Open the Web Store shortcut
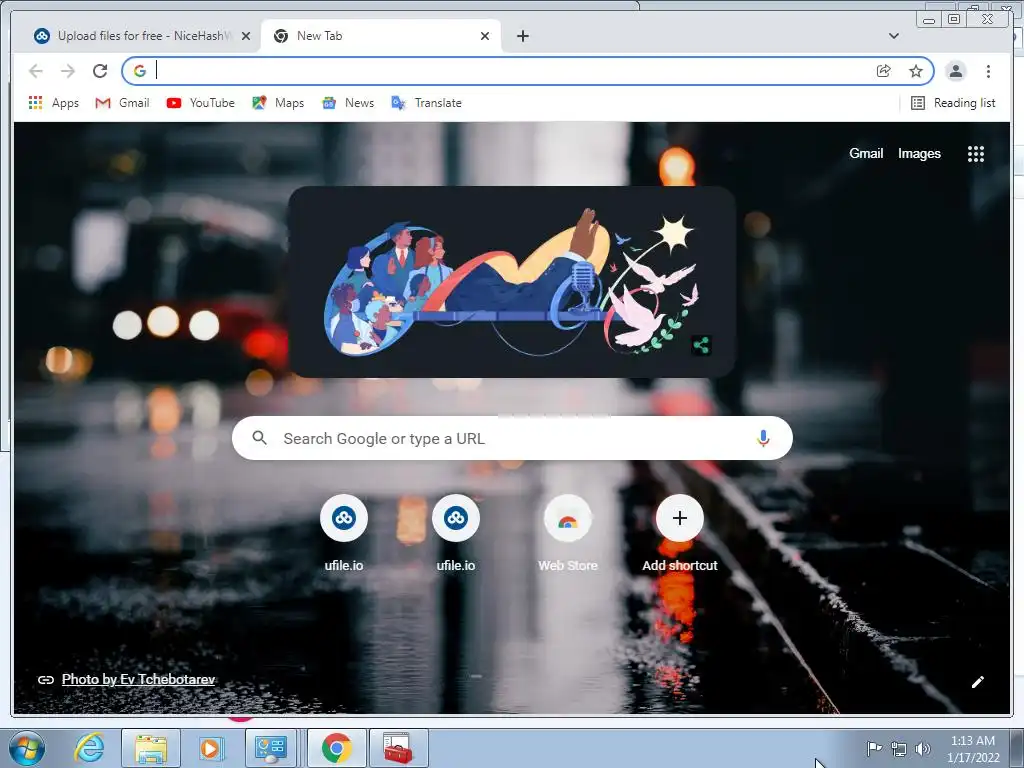This screenshot has width=1024, height=768. click(x=568, y=534)
